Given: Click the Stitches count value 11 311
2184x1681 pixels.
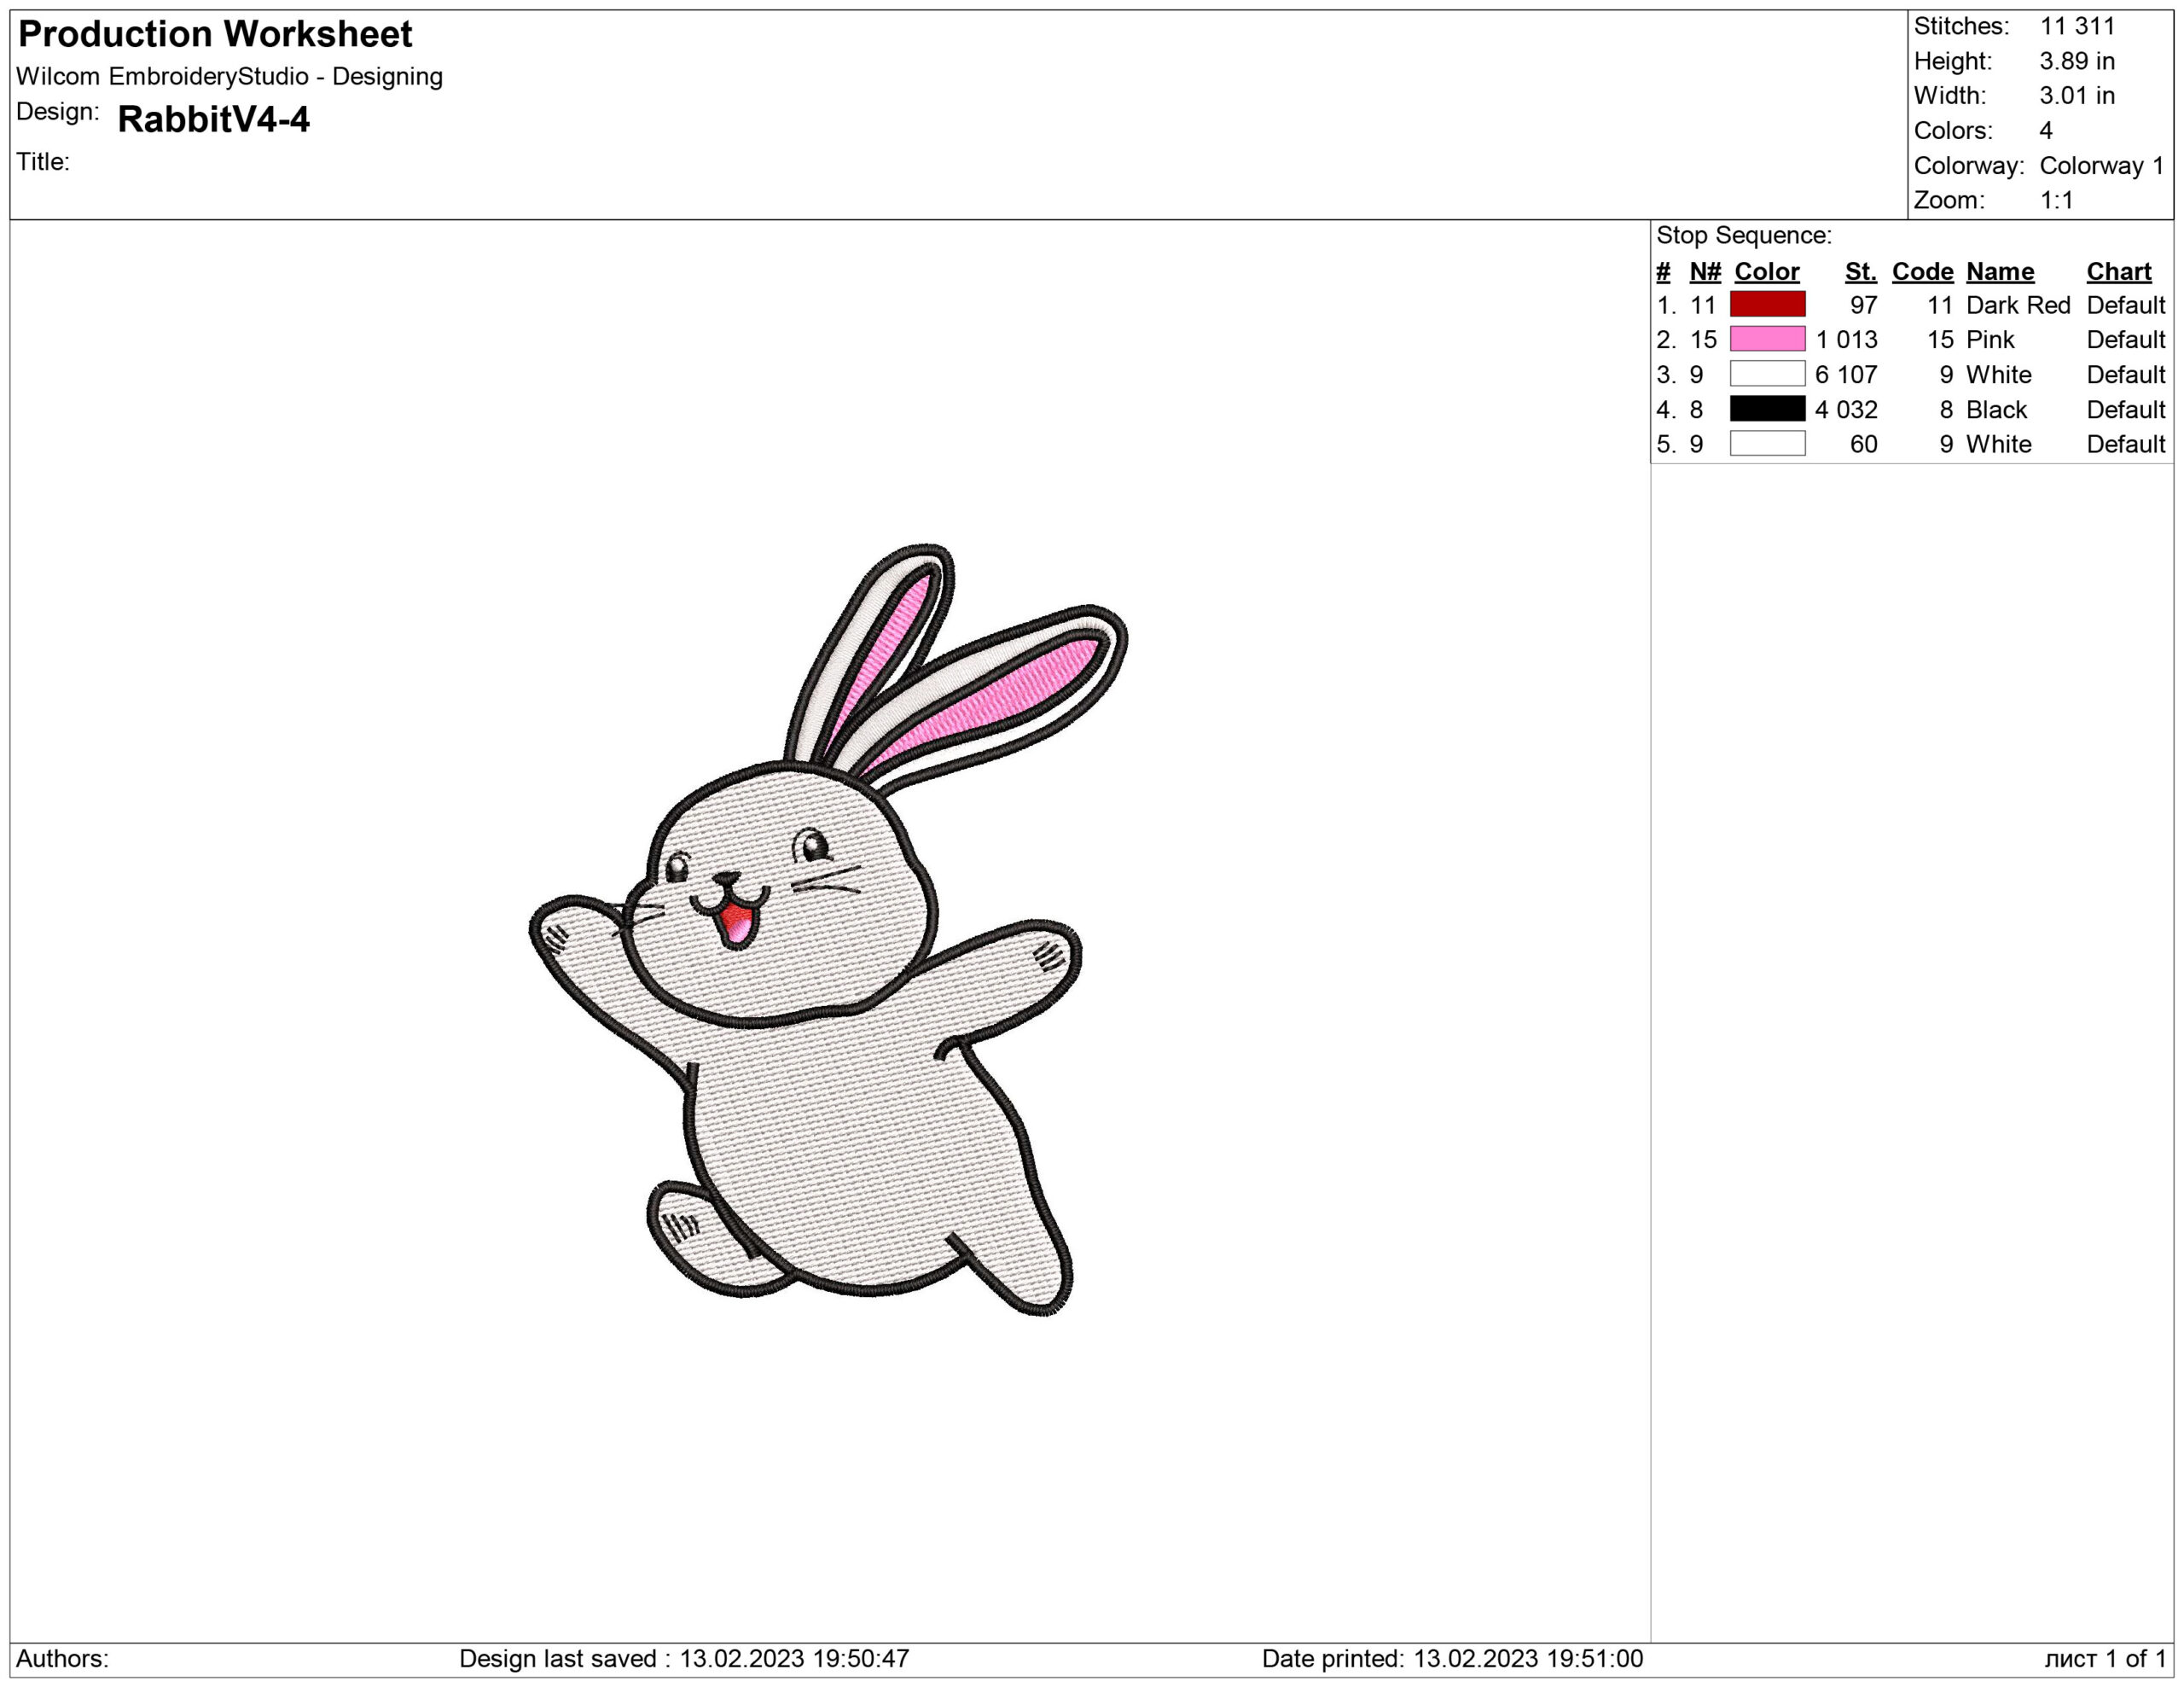Looking at the screenshot, I should [2077, 26].
